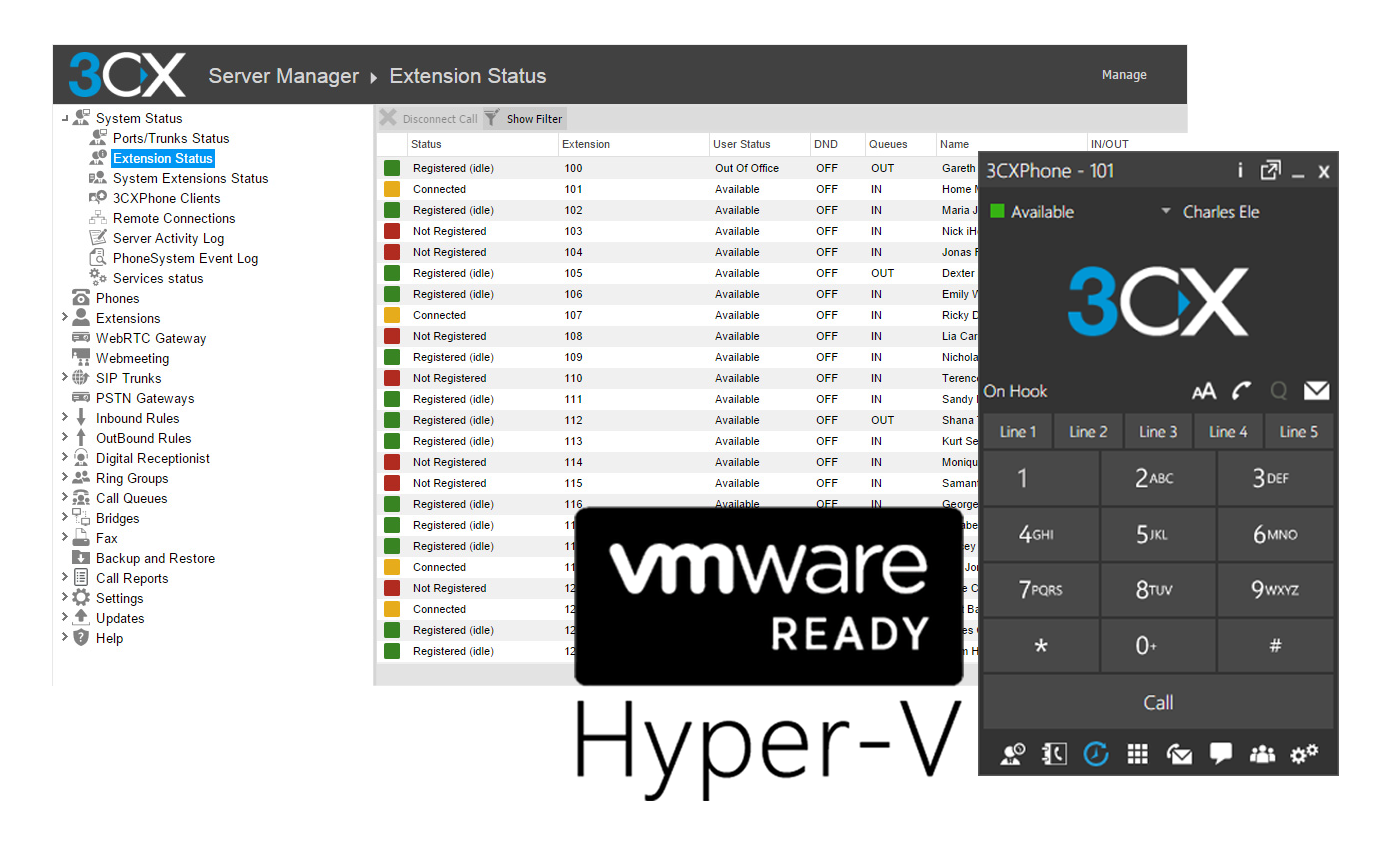Click the Show Filter toolbar button
This screenshot has width=1384, height=851.
pos(524,119)
